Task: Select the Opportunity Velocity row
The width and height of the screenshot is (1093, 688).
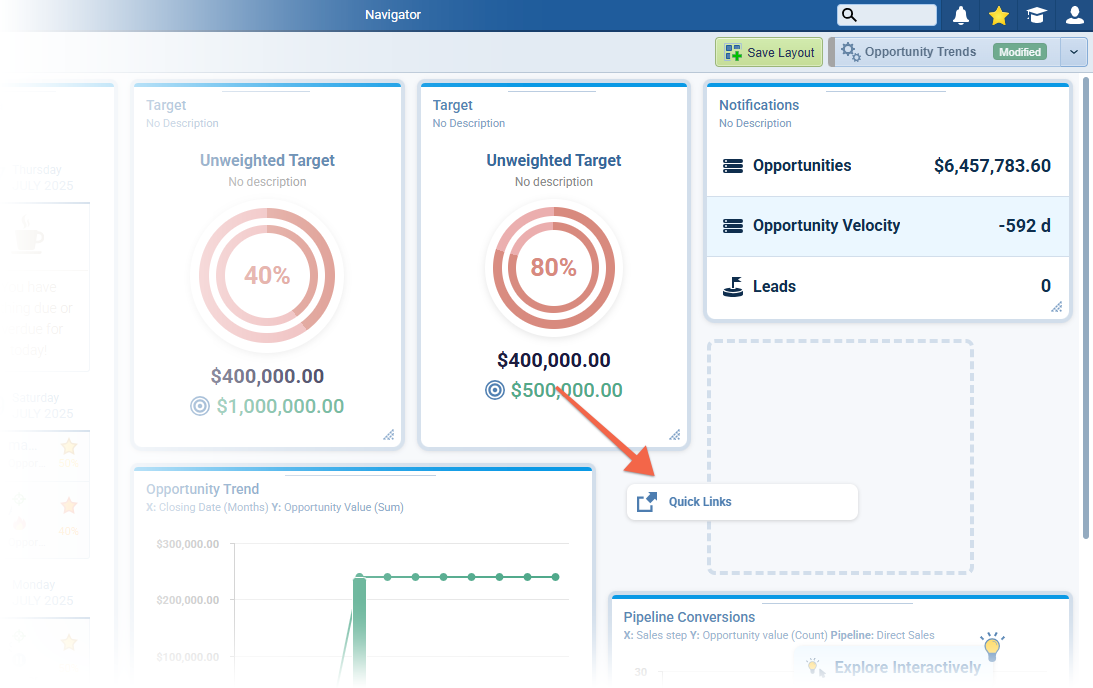Action: pyautogui.click(x=886, y=226)
